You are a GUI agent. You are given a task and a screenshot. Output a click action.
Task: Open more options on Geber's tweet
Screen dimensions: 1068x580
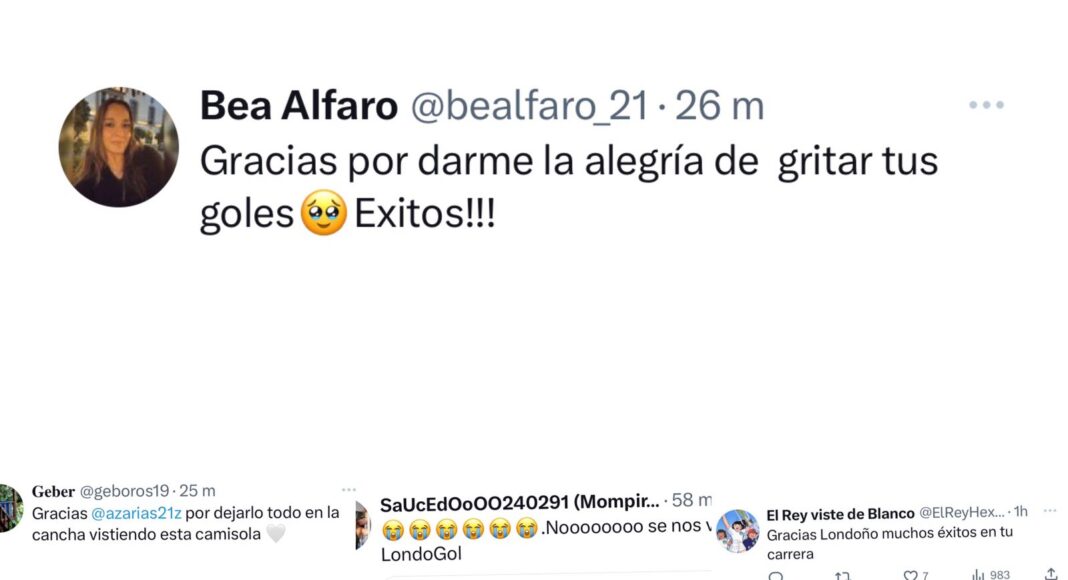[x=349, y=489]
